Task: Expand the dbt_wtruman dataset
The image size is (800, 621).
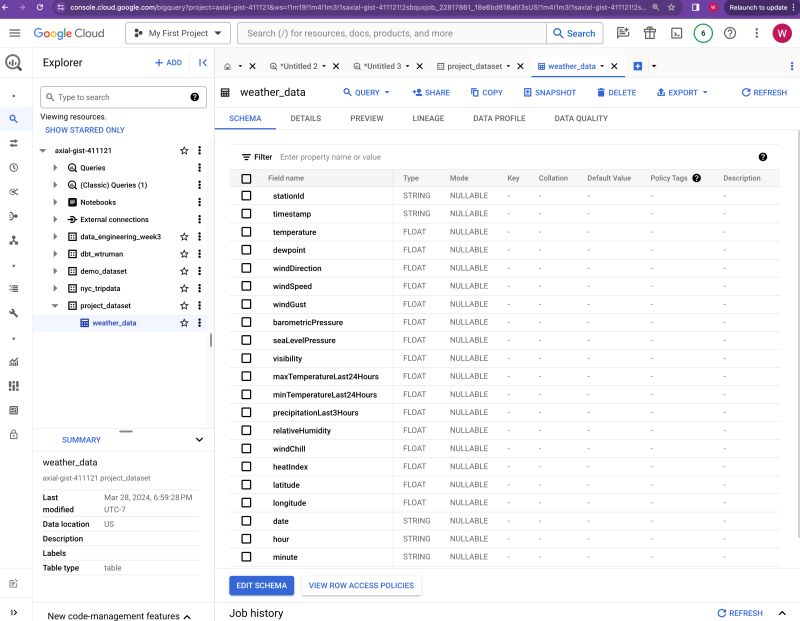Action: coord(55,254)
